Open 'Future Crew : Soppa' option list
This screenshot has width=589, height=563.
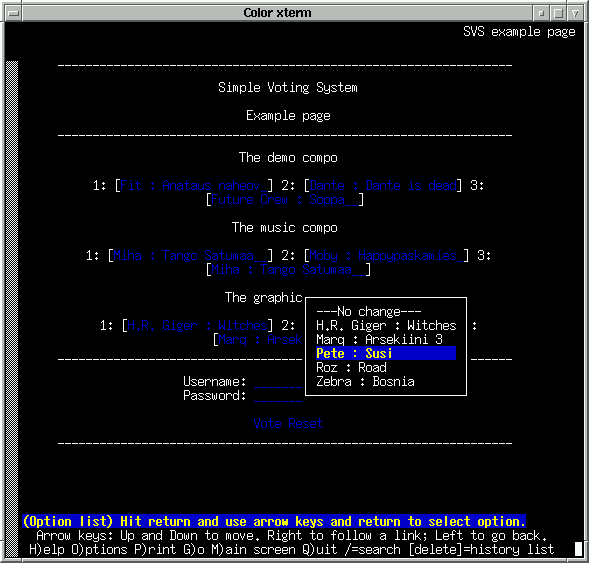[285, 199]
